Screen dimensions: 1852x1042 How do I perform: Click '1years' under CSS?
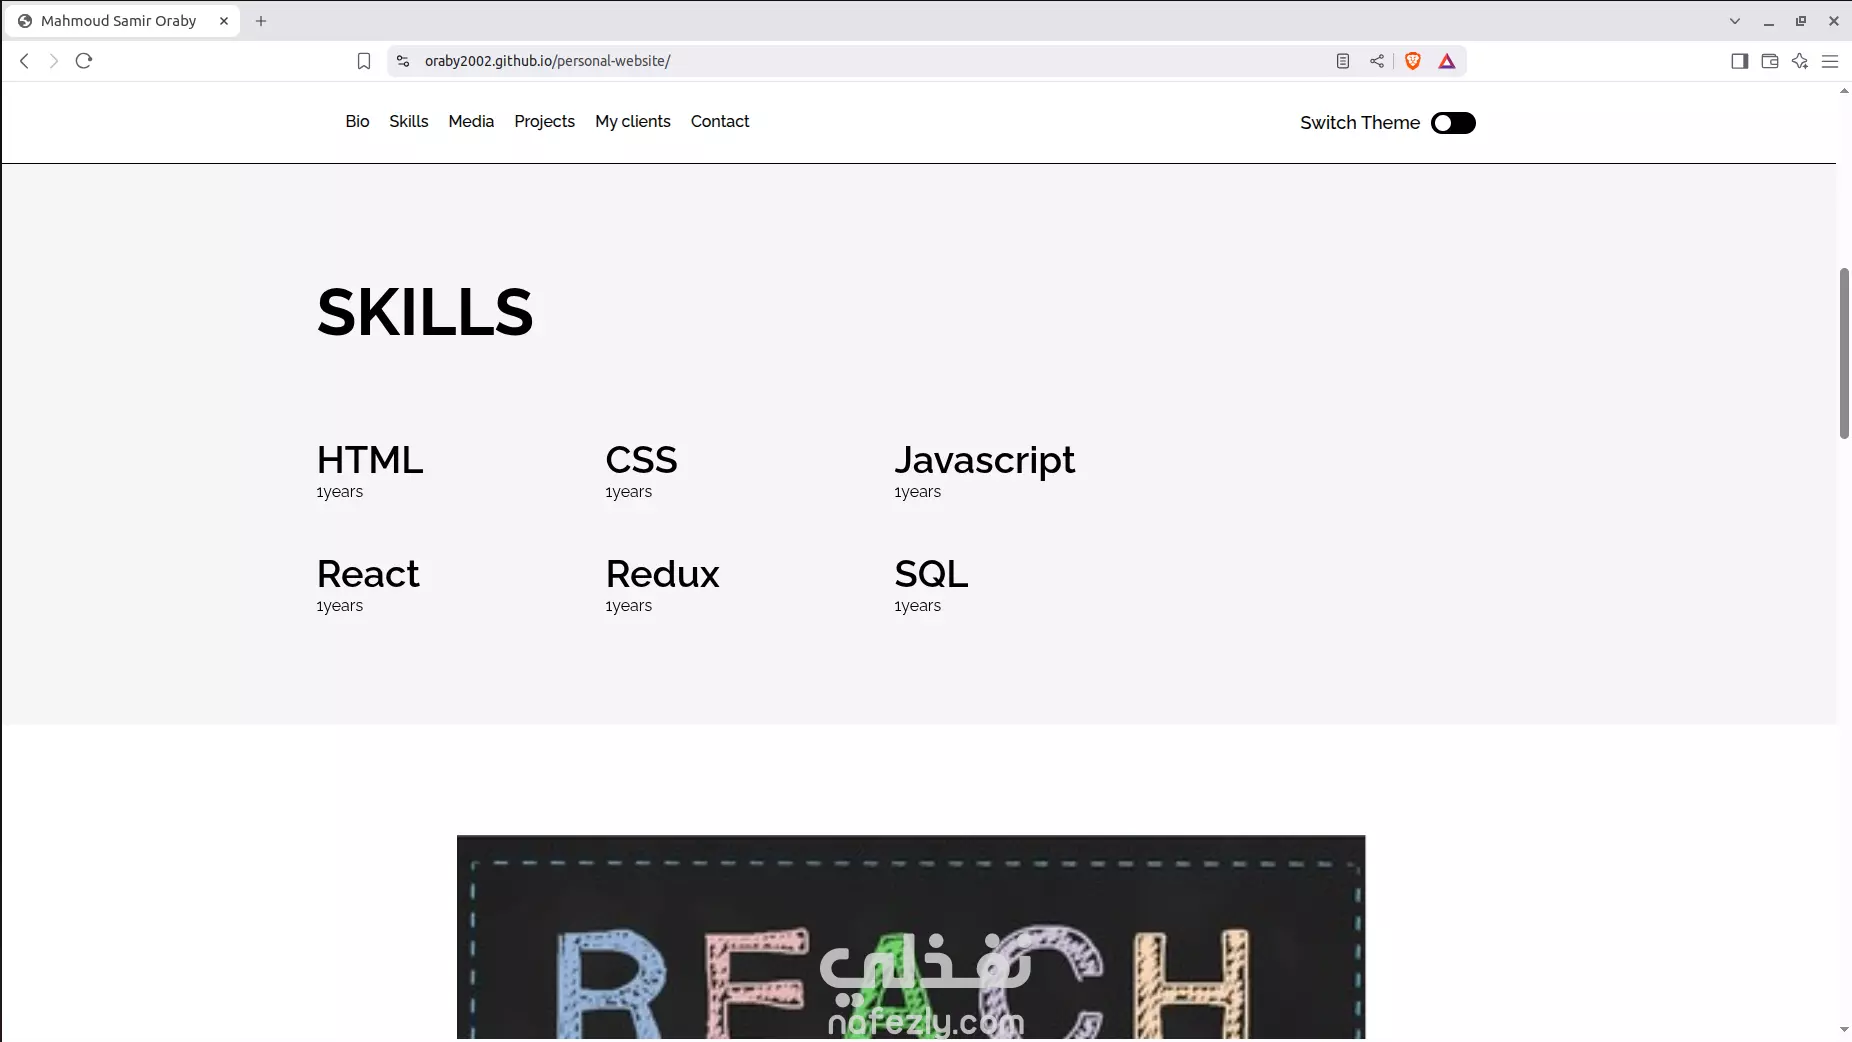[x=628, y=492]
